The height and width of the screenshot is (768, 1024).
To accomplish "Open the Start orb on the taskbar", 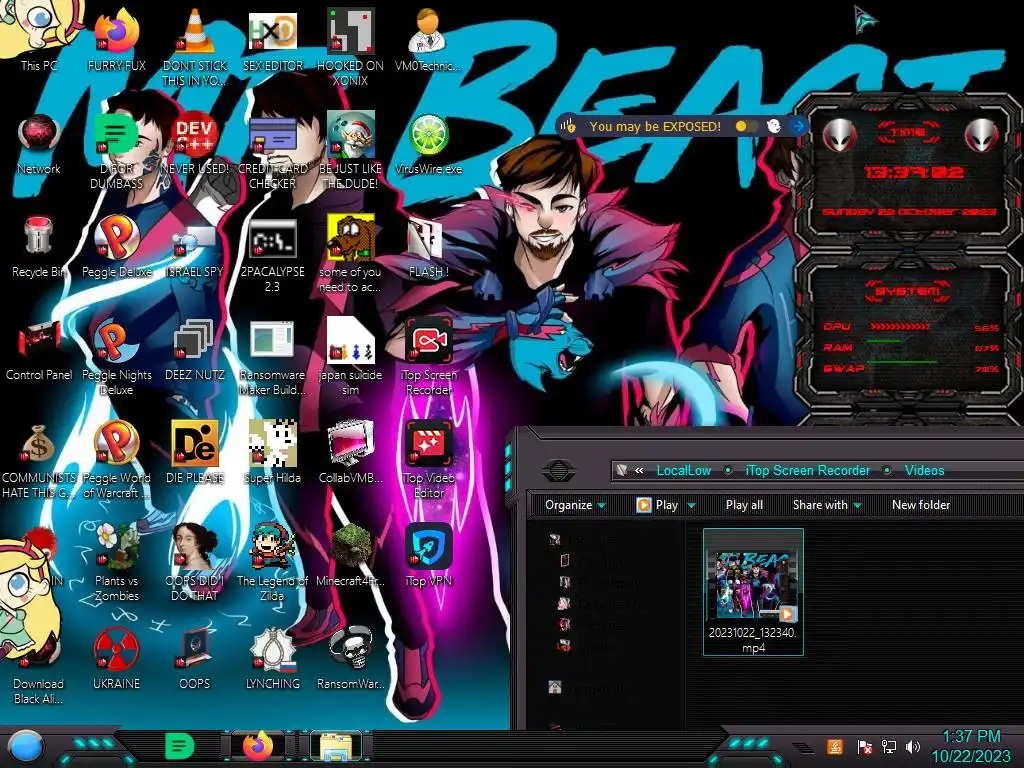I will [25, 747].
